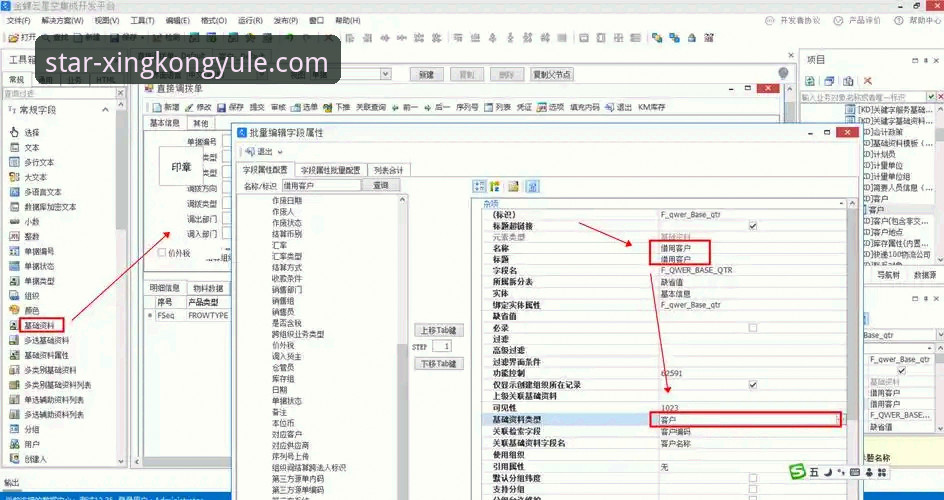
Task: Collapse the 常规字段 toolbox section
Action: pos(105,110)
